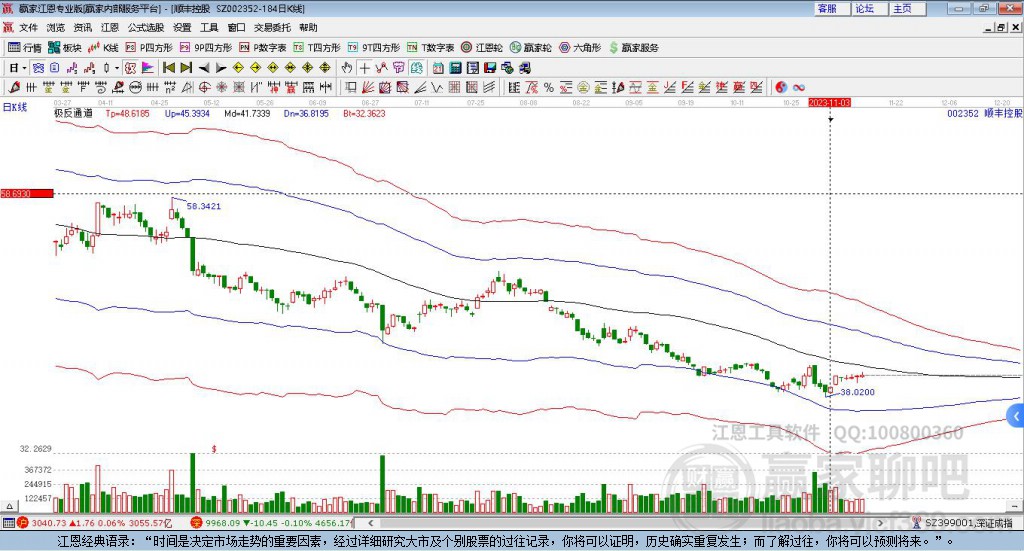Open the 板块 sector view
Screen dimensions: 1024x551
pyautogui.click(x=65, y=48)
